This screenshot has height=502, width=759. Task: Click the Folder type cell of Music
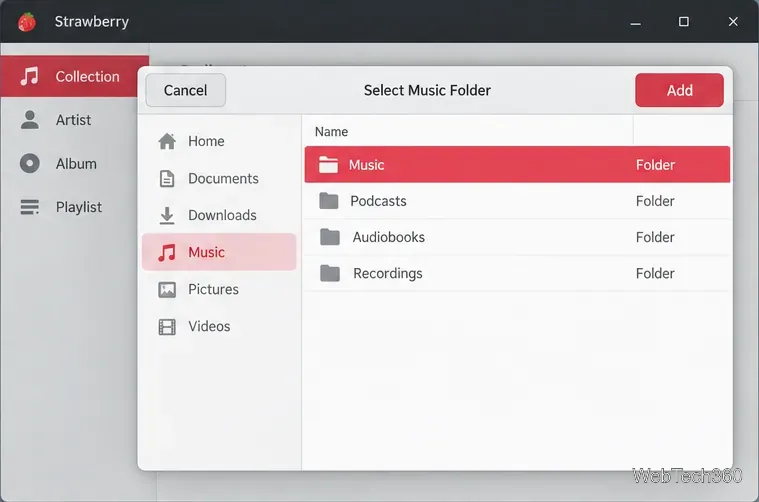point(655,165)
